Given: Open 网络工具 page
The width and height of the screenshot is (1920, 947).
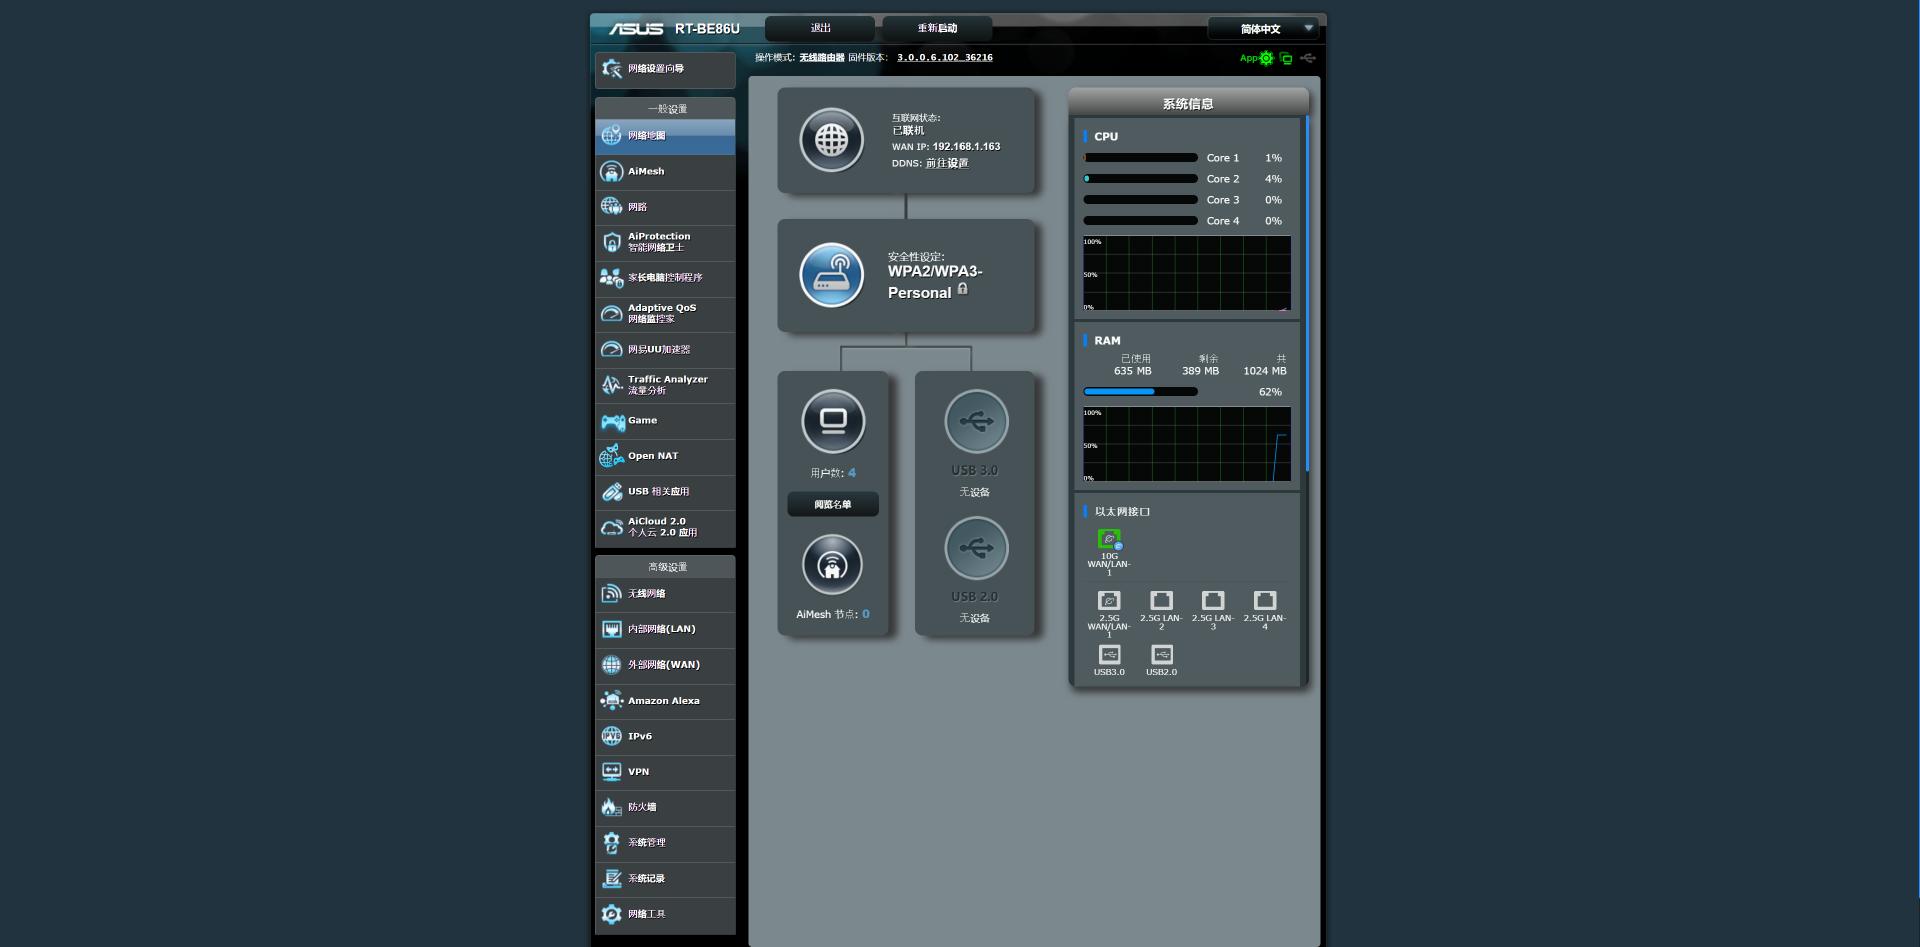Looking at the screenshot, I should click(665, 914).
